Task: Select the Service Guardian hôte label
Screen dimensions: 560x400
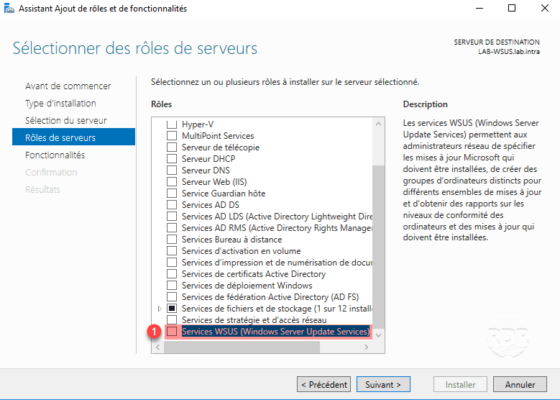Action: (x=224, y=193)
